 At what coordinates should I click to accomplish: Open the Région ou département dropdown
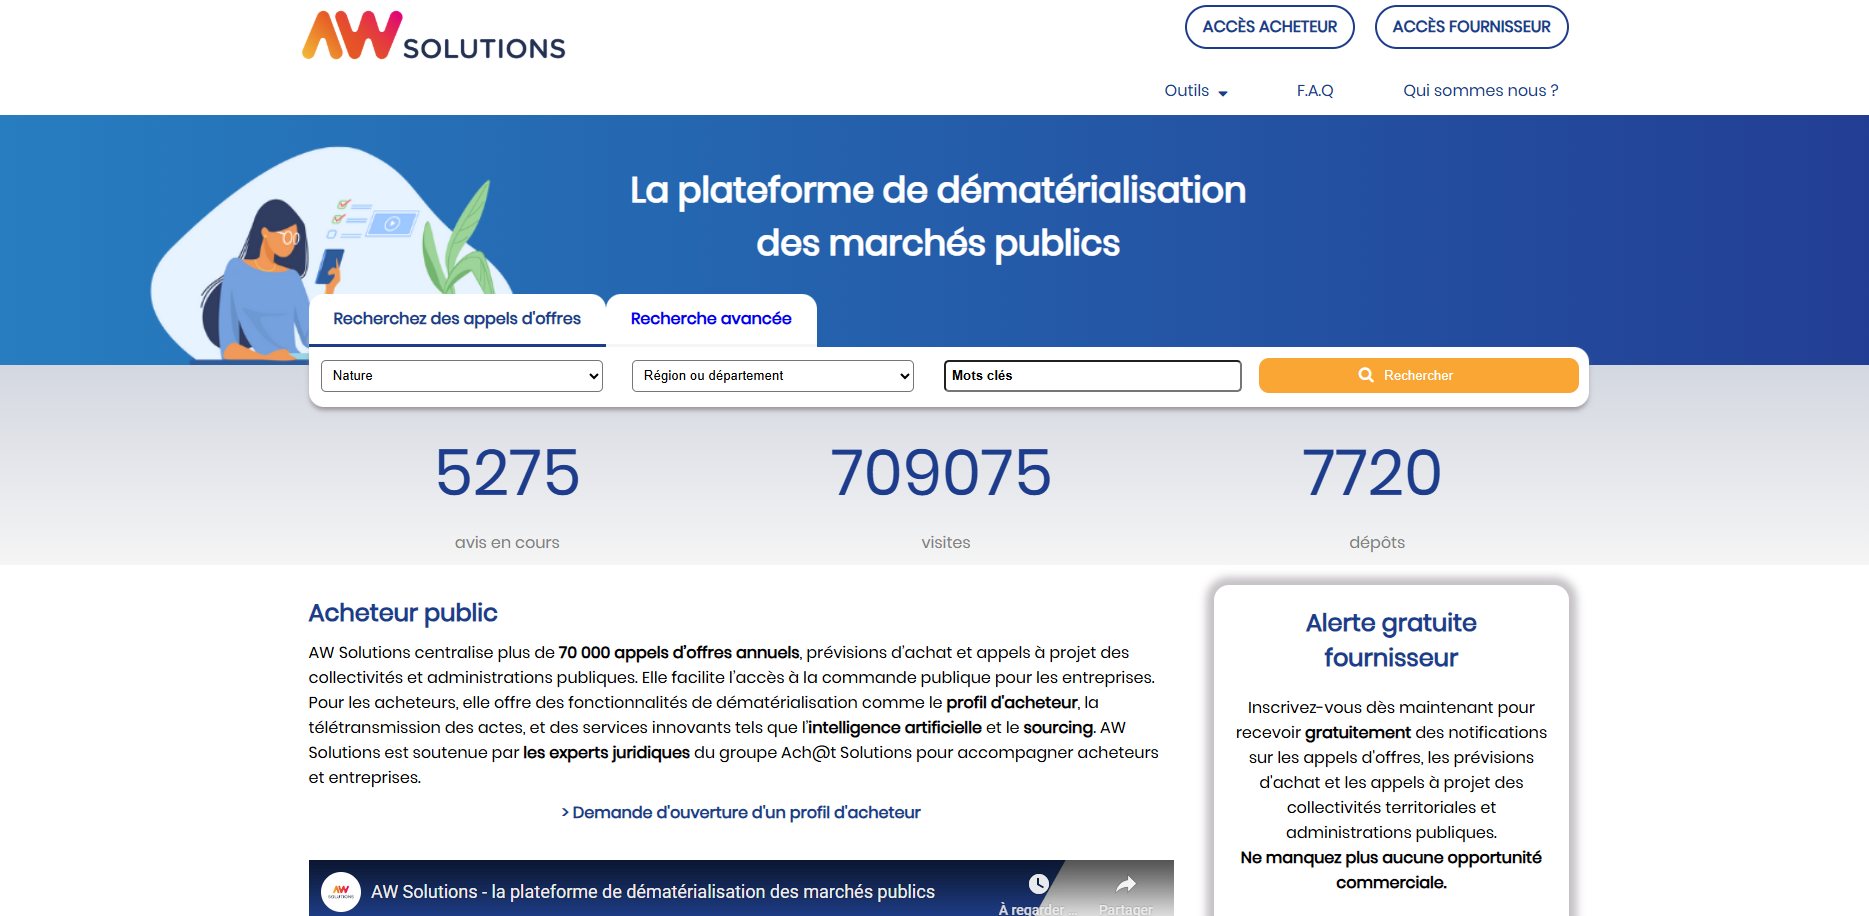[x=771, y=375]
